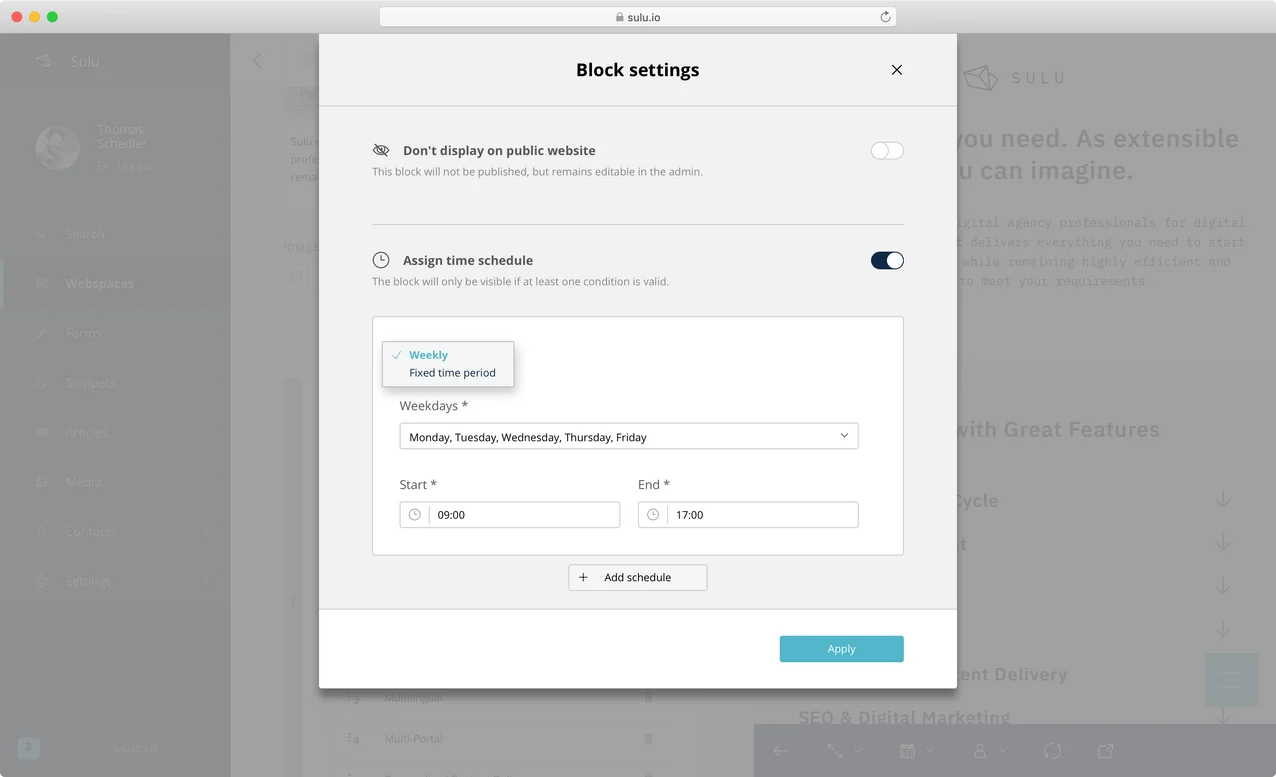The height and width of the screenshot is (777, 1276).
Task: Click the preview back arrow icon
Action: click(781, 751)
